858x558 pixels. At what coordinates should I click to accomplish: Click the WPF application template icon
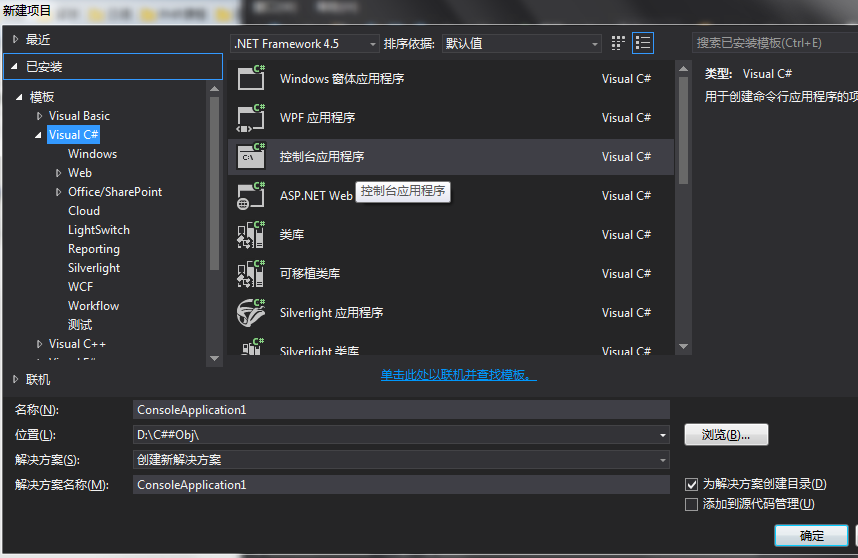click(x=251, y=117)
